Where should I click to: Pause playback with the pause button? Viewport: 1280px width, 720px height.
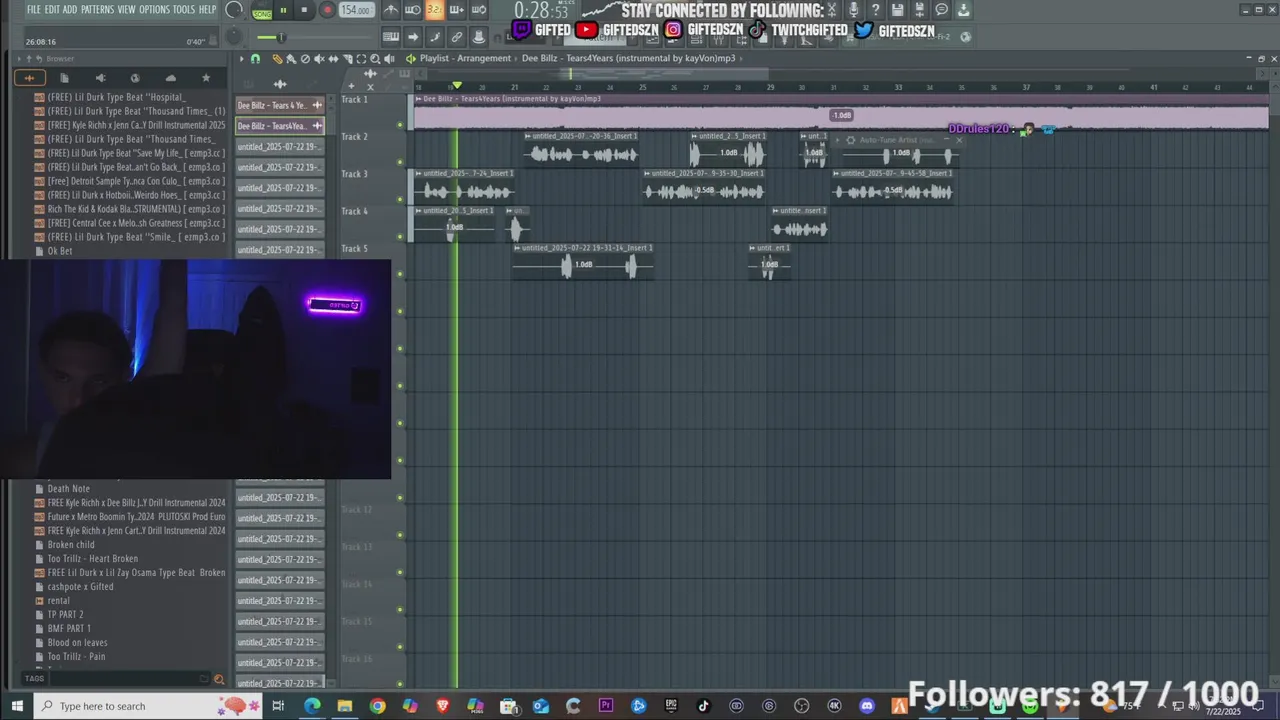click(x=283, y=10)
